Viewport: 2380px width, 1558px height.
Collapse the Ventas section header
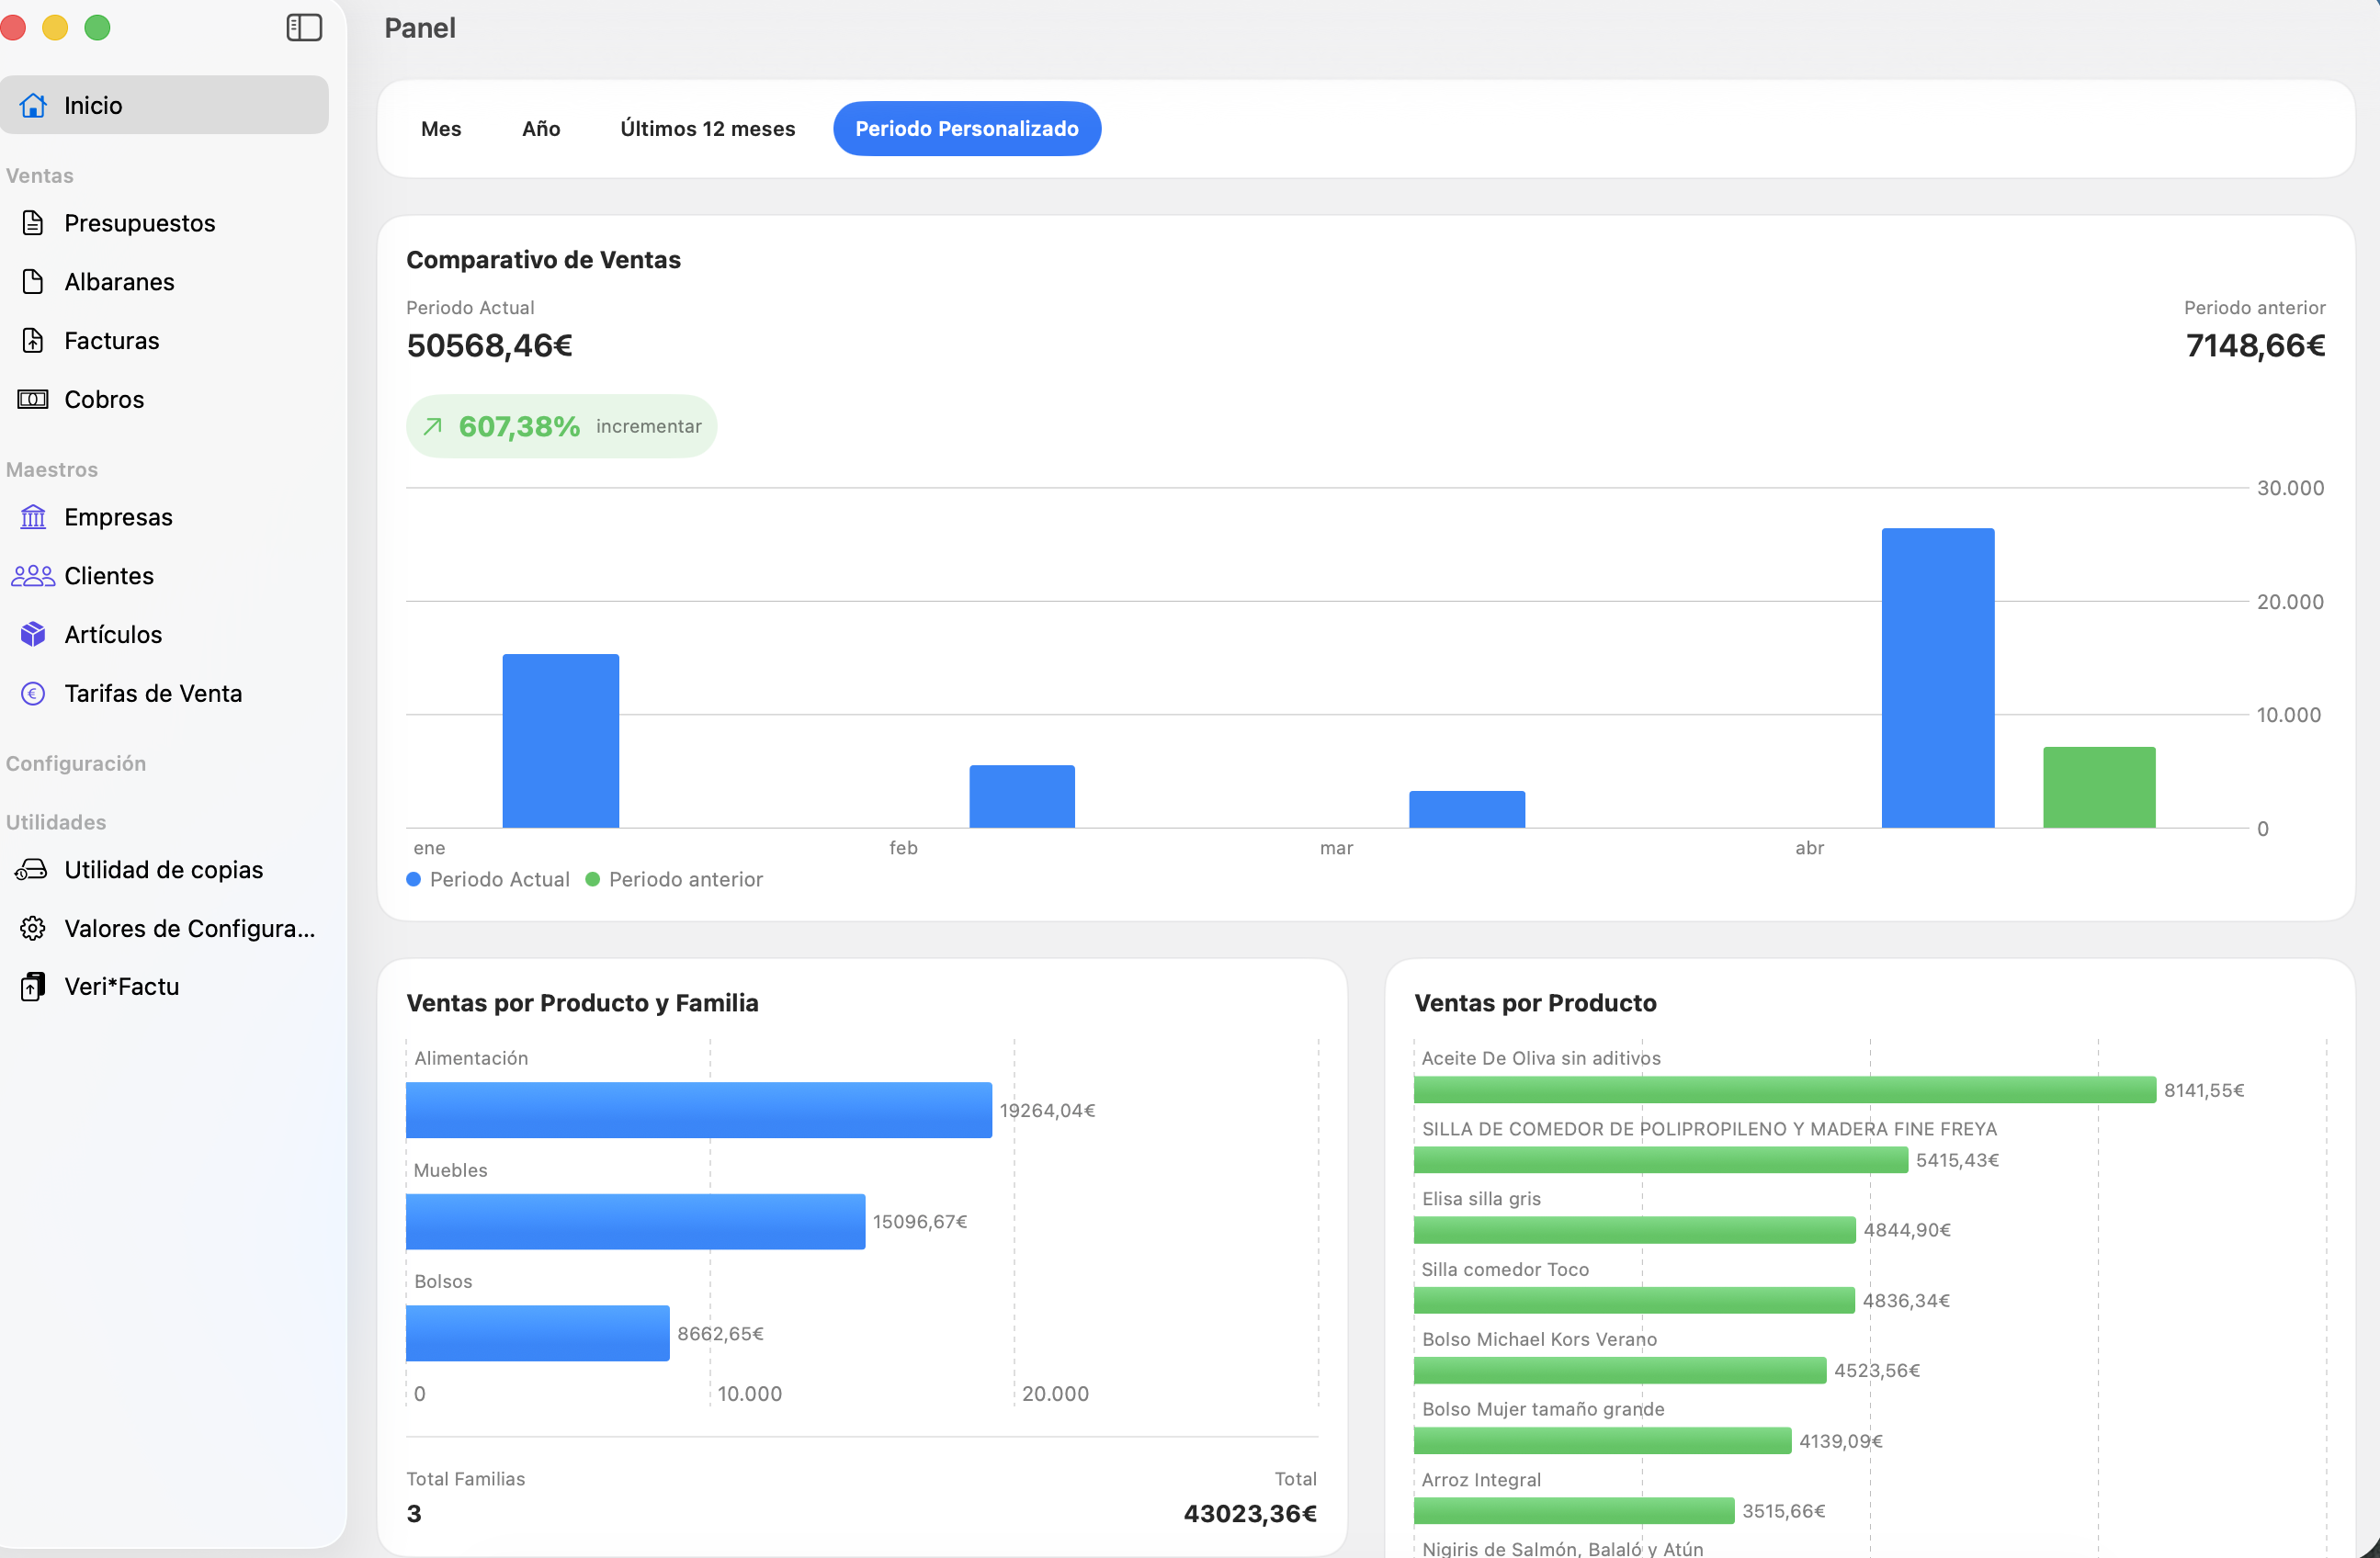click(x=40, y=176)
